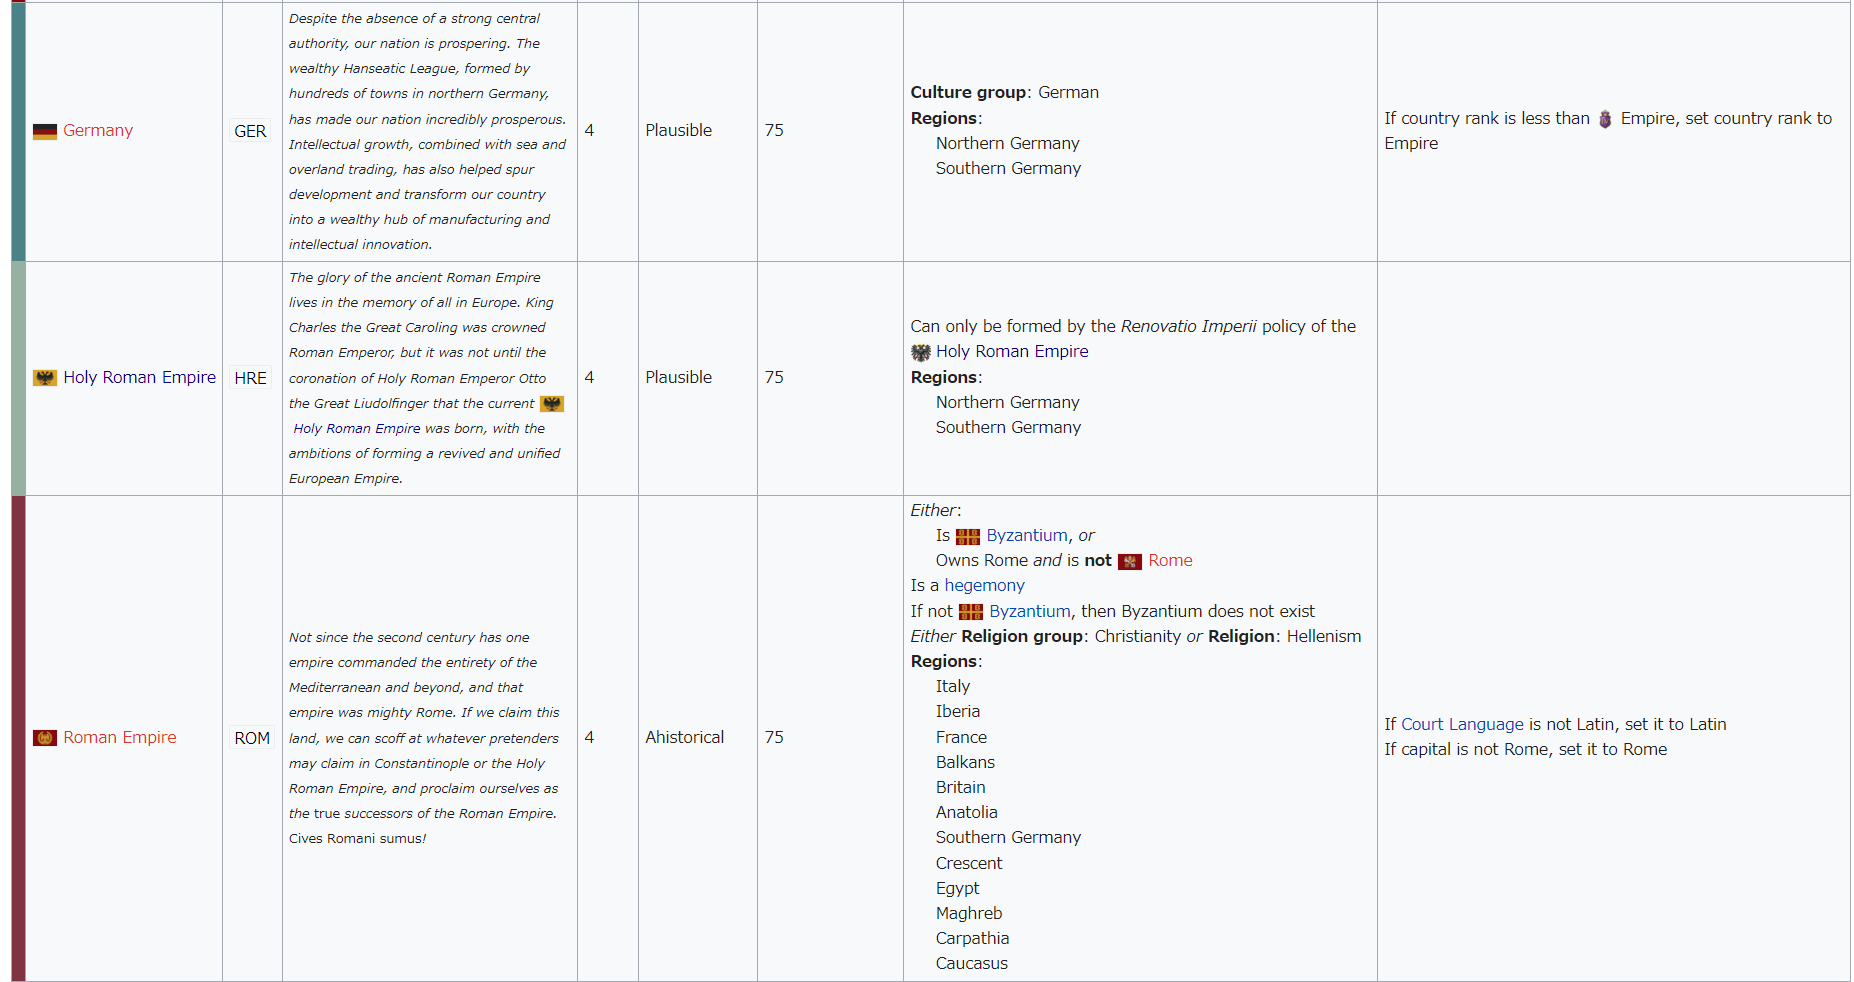The image size is (1854, 982).
Task: Click the 'Carpathia' region entry
Action: click(973, 938)
